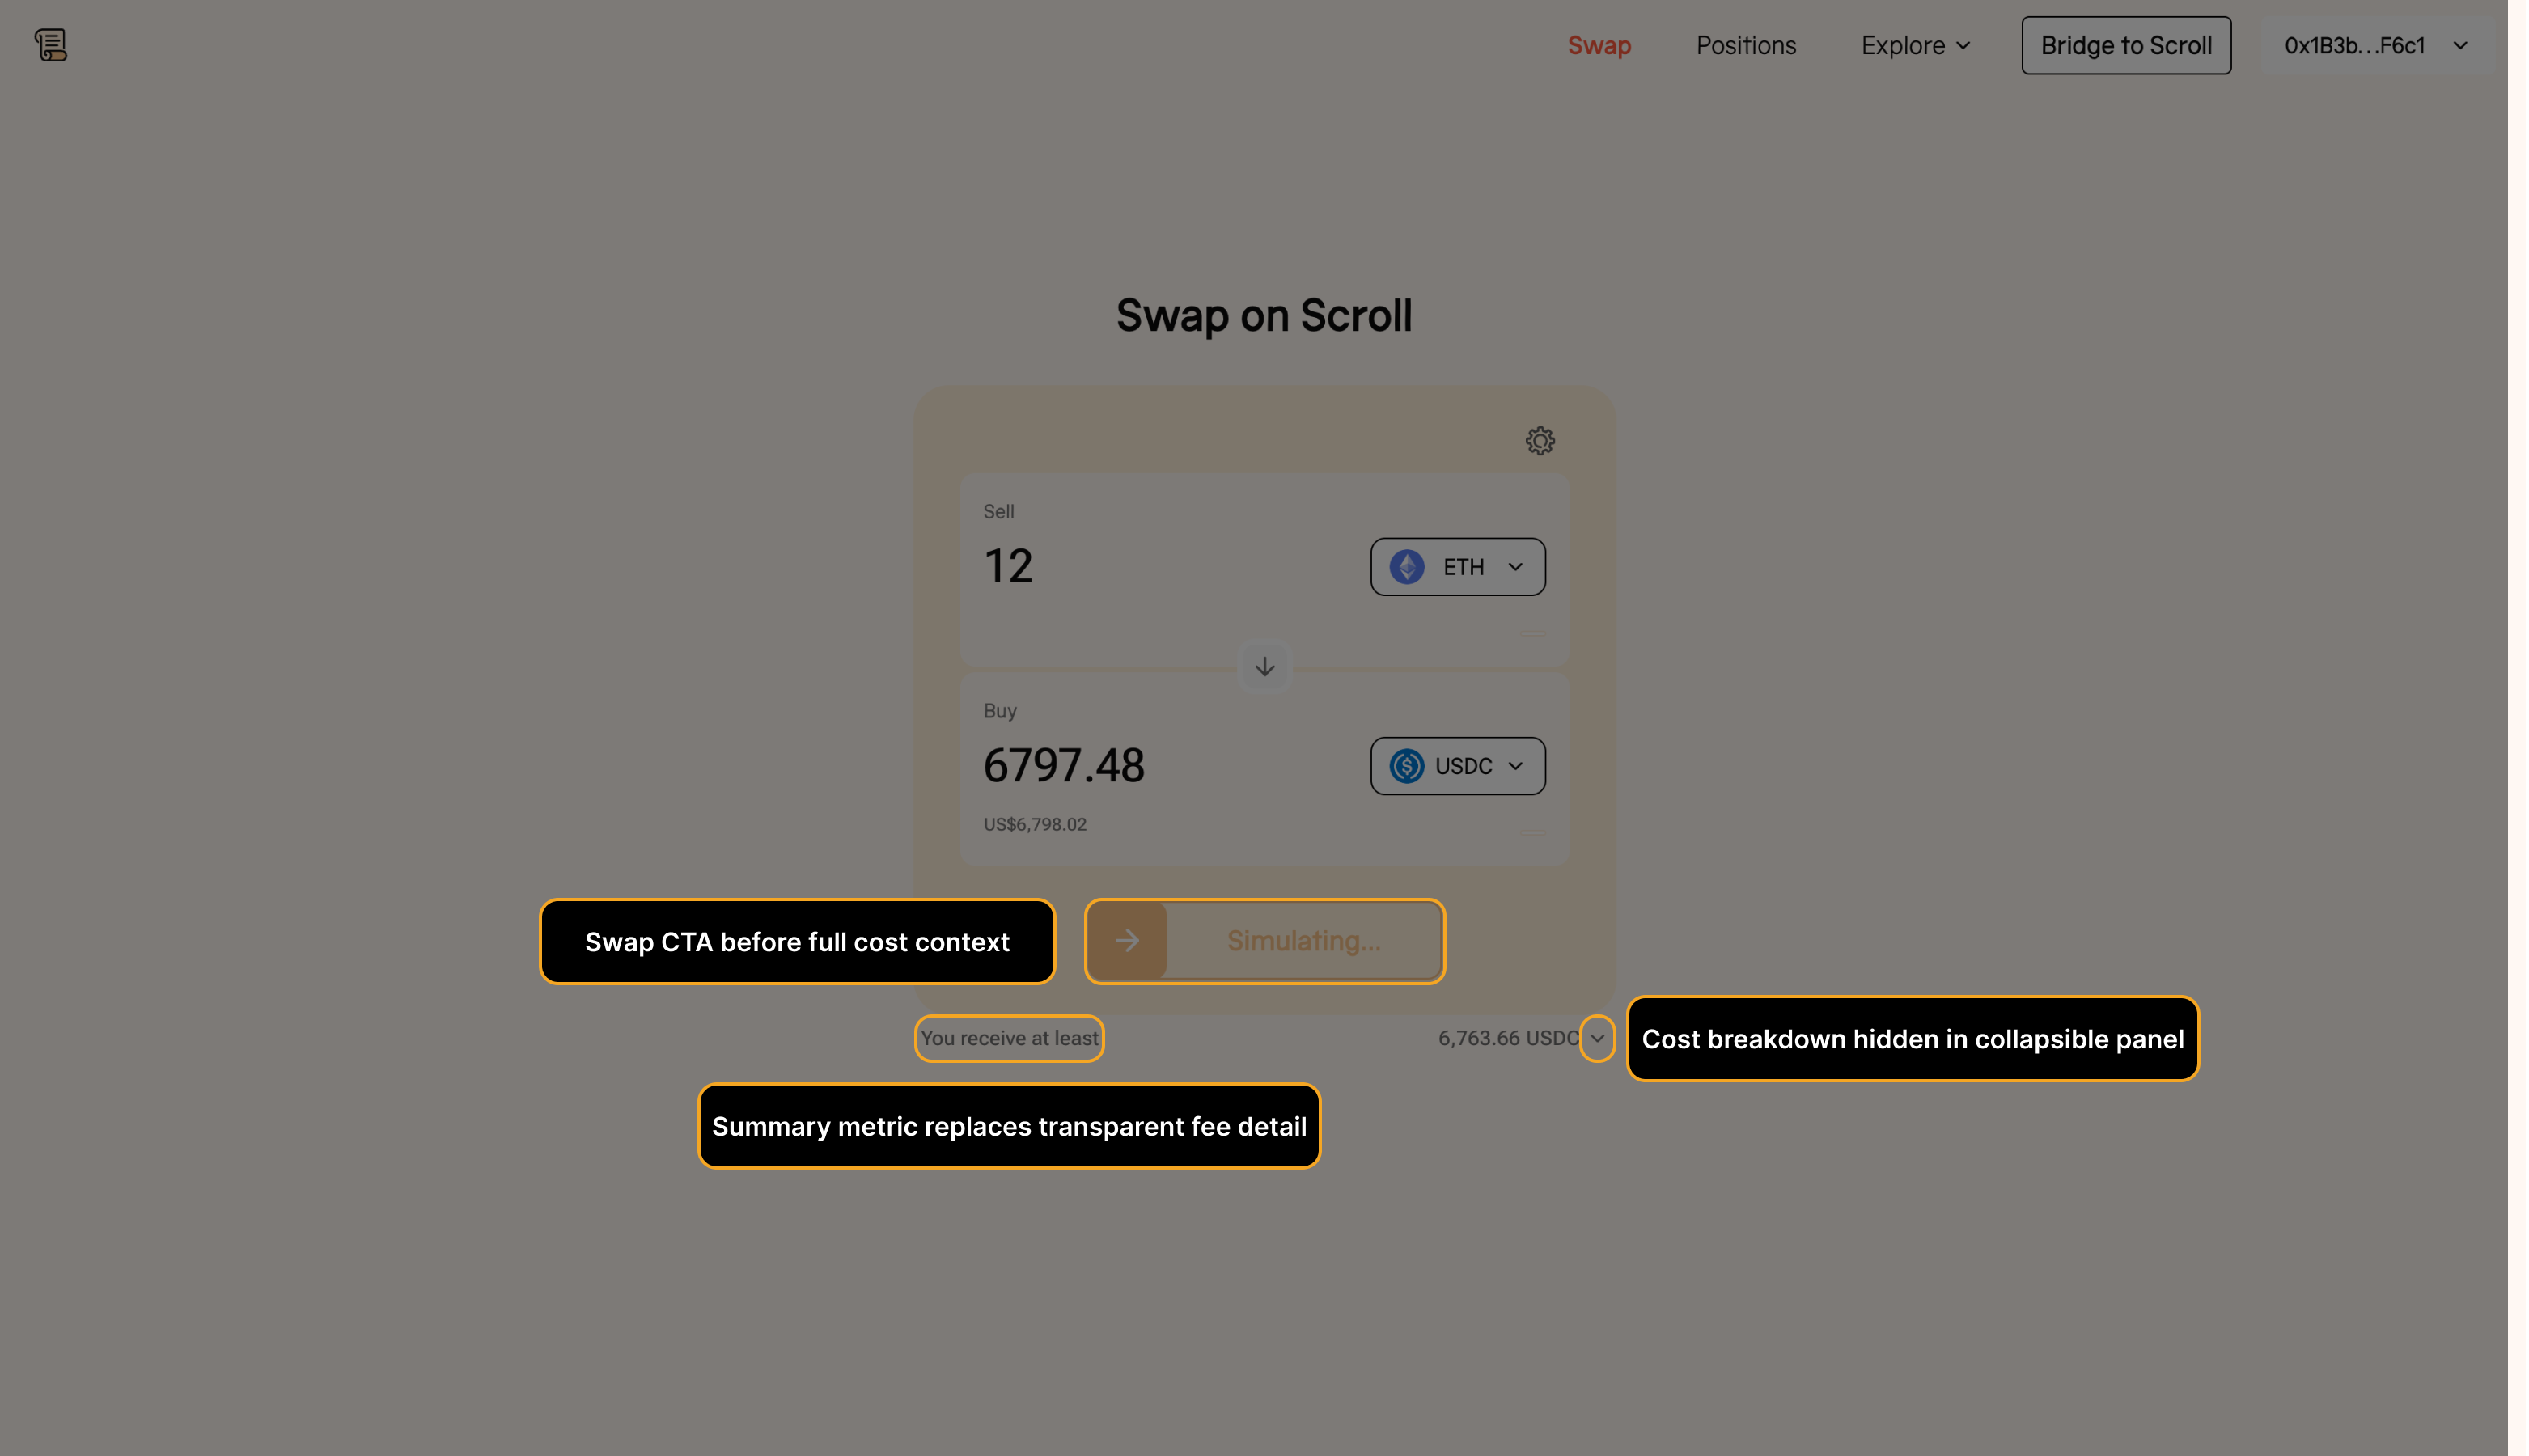The width and height of the screenshot is (2529, 1456).
Task: Expand the minimum received details chevron
Action: [1596, 1038]
